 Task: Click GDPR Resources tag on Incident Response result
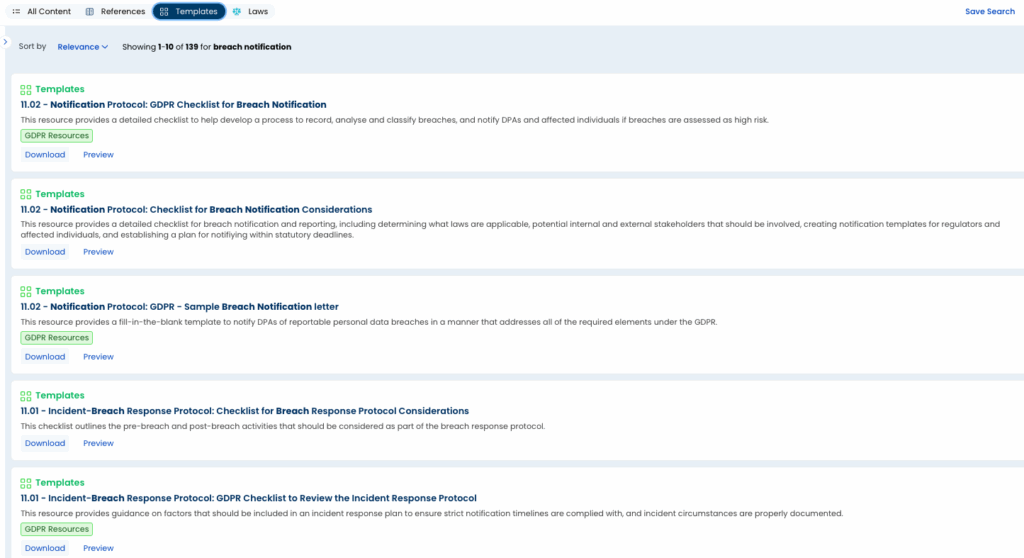tap(57, 529)
